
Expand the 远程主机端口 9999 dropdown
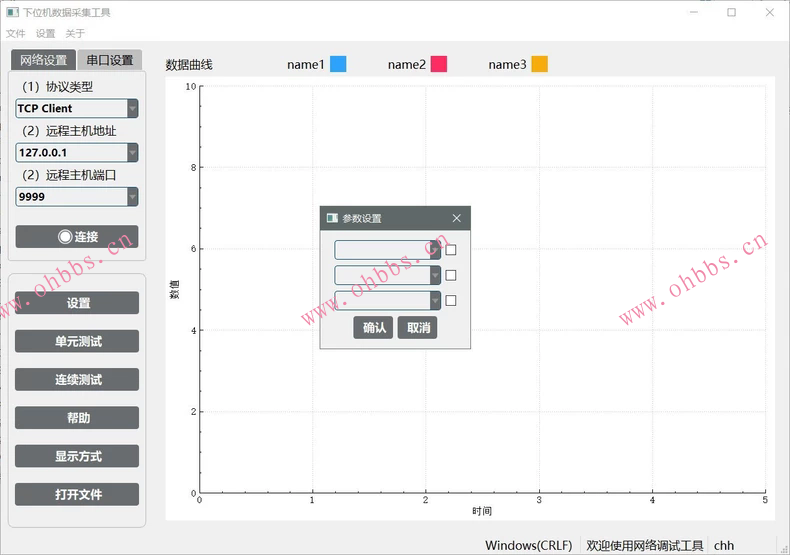coord(133,197)
